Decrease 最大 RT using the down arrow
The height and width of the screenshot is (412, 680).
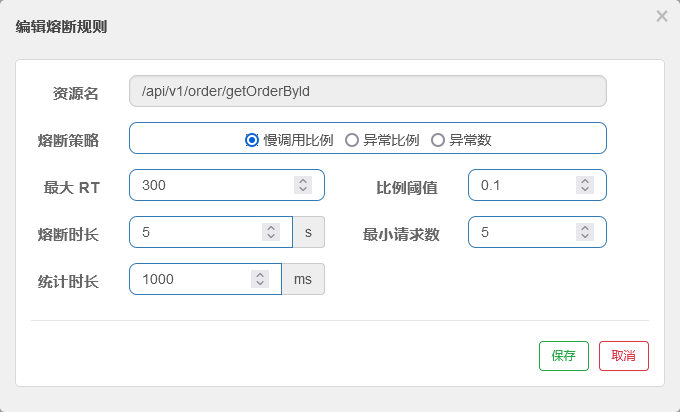point(303,189)
